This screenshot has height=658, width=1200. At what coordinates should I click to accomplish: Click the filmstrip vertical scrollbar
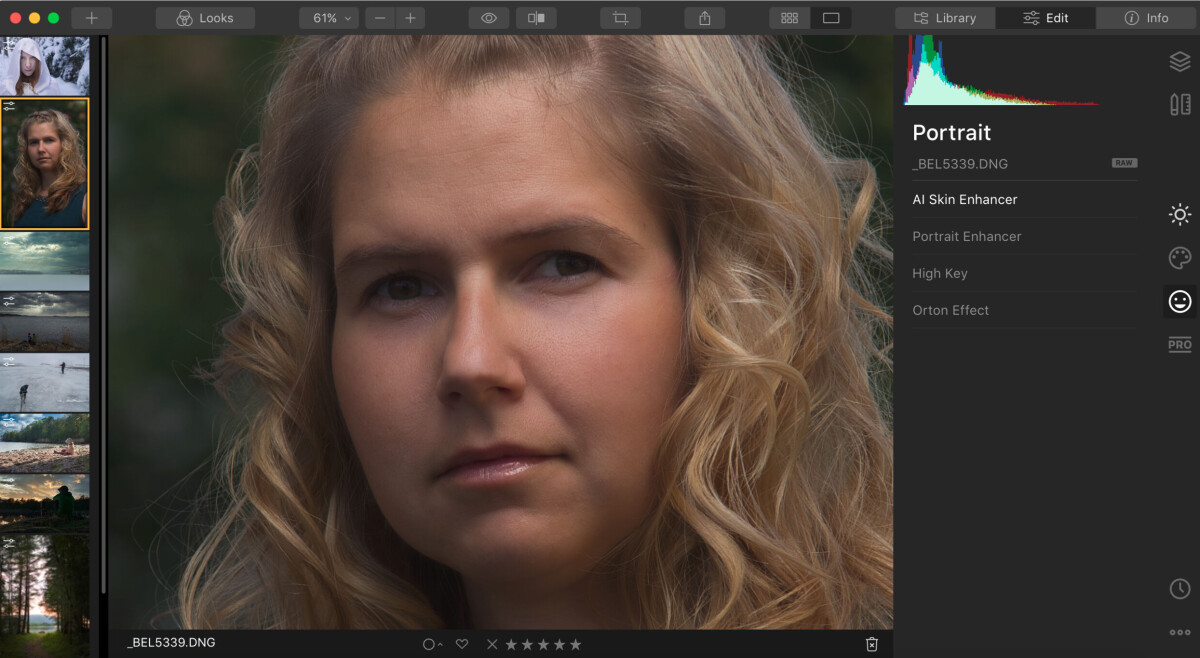click(x=102, y=315)
